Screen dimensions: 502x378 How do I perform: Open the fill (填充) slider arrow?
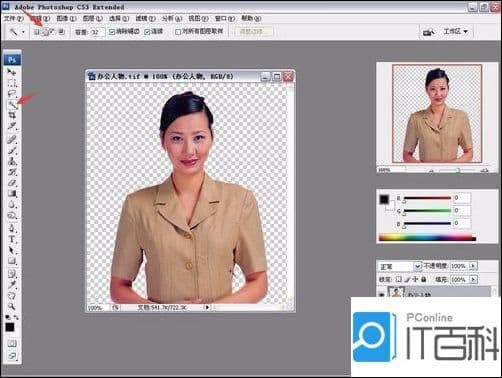[x=473, y=279]
